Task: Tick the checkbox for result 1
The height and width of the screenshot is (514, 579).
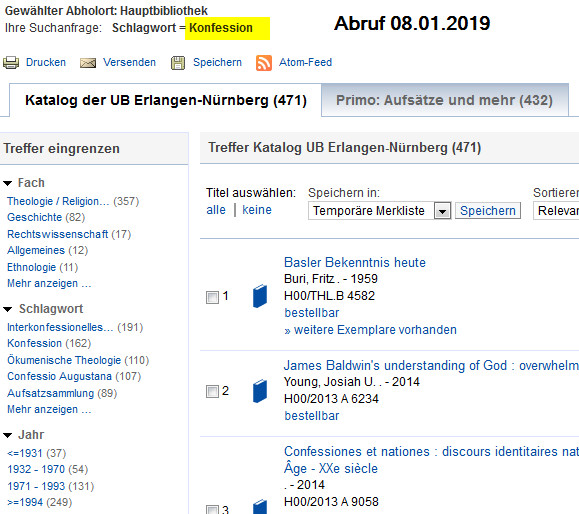Action: [x=212, y=297]
